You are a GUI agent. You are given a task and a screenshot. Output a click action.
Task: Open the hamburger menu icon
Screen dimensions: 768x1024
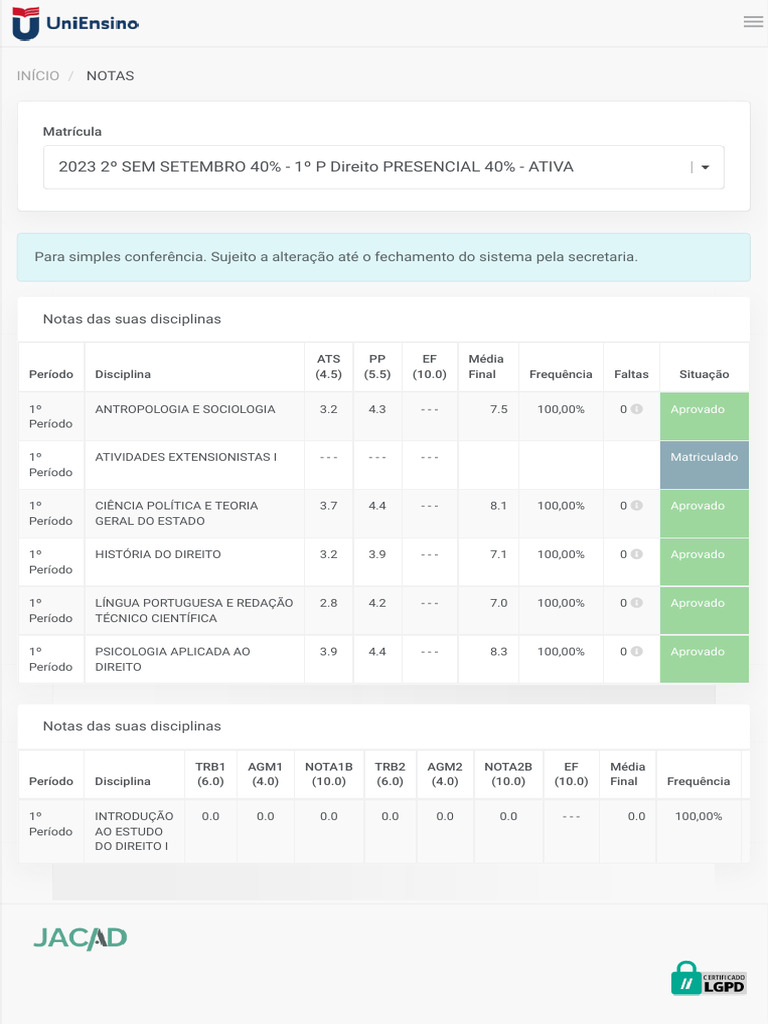(753, 22)
